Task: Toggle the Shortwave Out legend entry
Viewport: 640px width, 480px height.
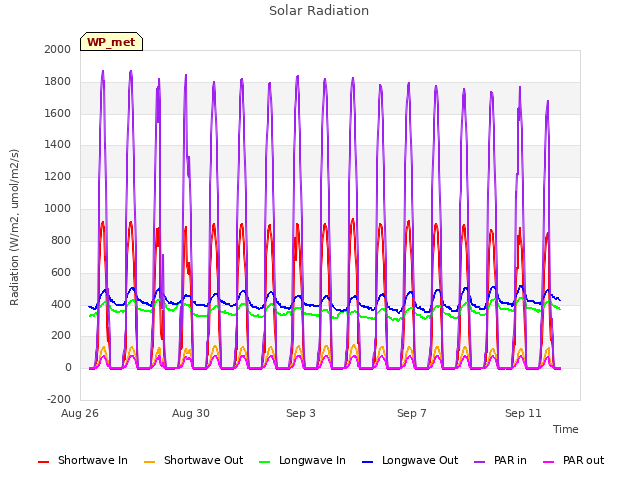Action: (193, 461)
